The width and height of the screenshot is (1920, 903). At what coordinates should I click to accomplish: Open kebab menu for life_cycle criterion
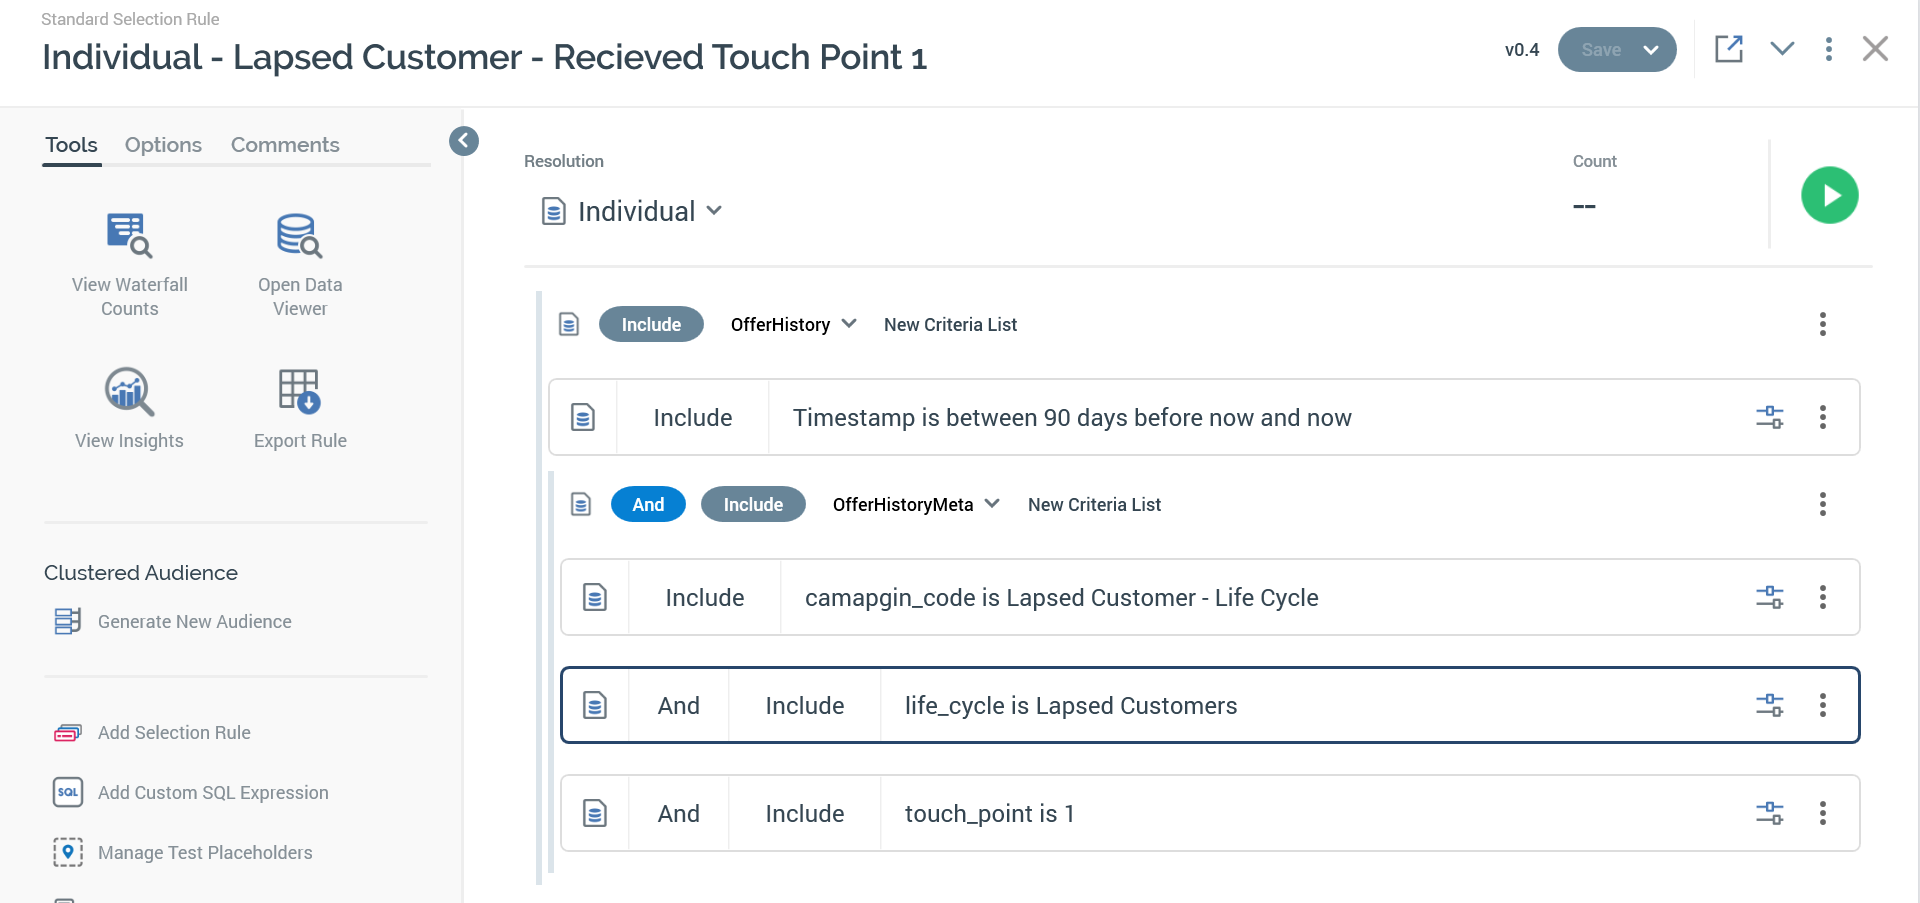[1822, 705]
